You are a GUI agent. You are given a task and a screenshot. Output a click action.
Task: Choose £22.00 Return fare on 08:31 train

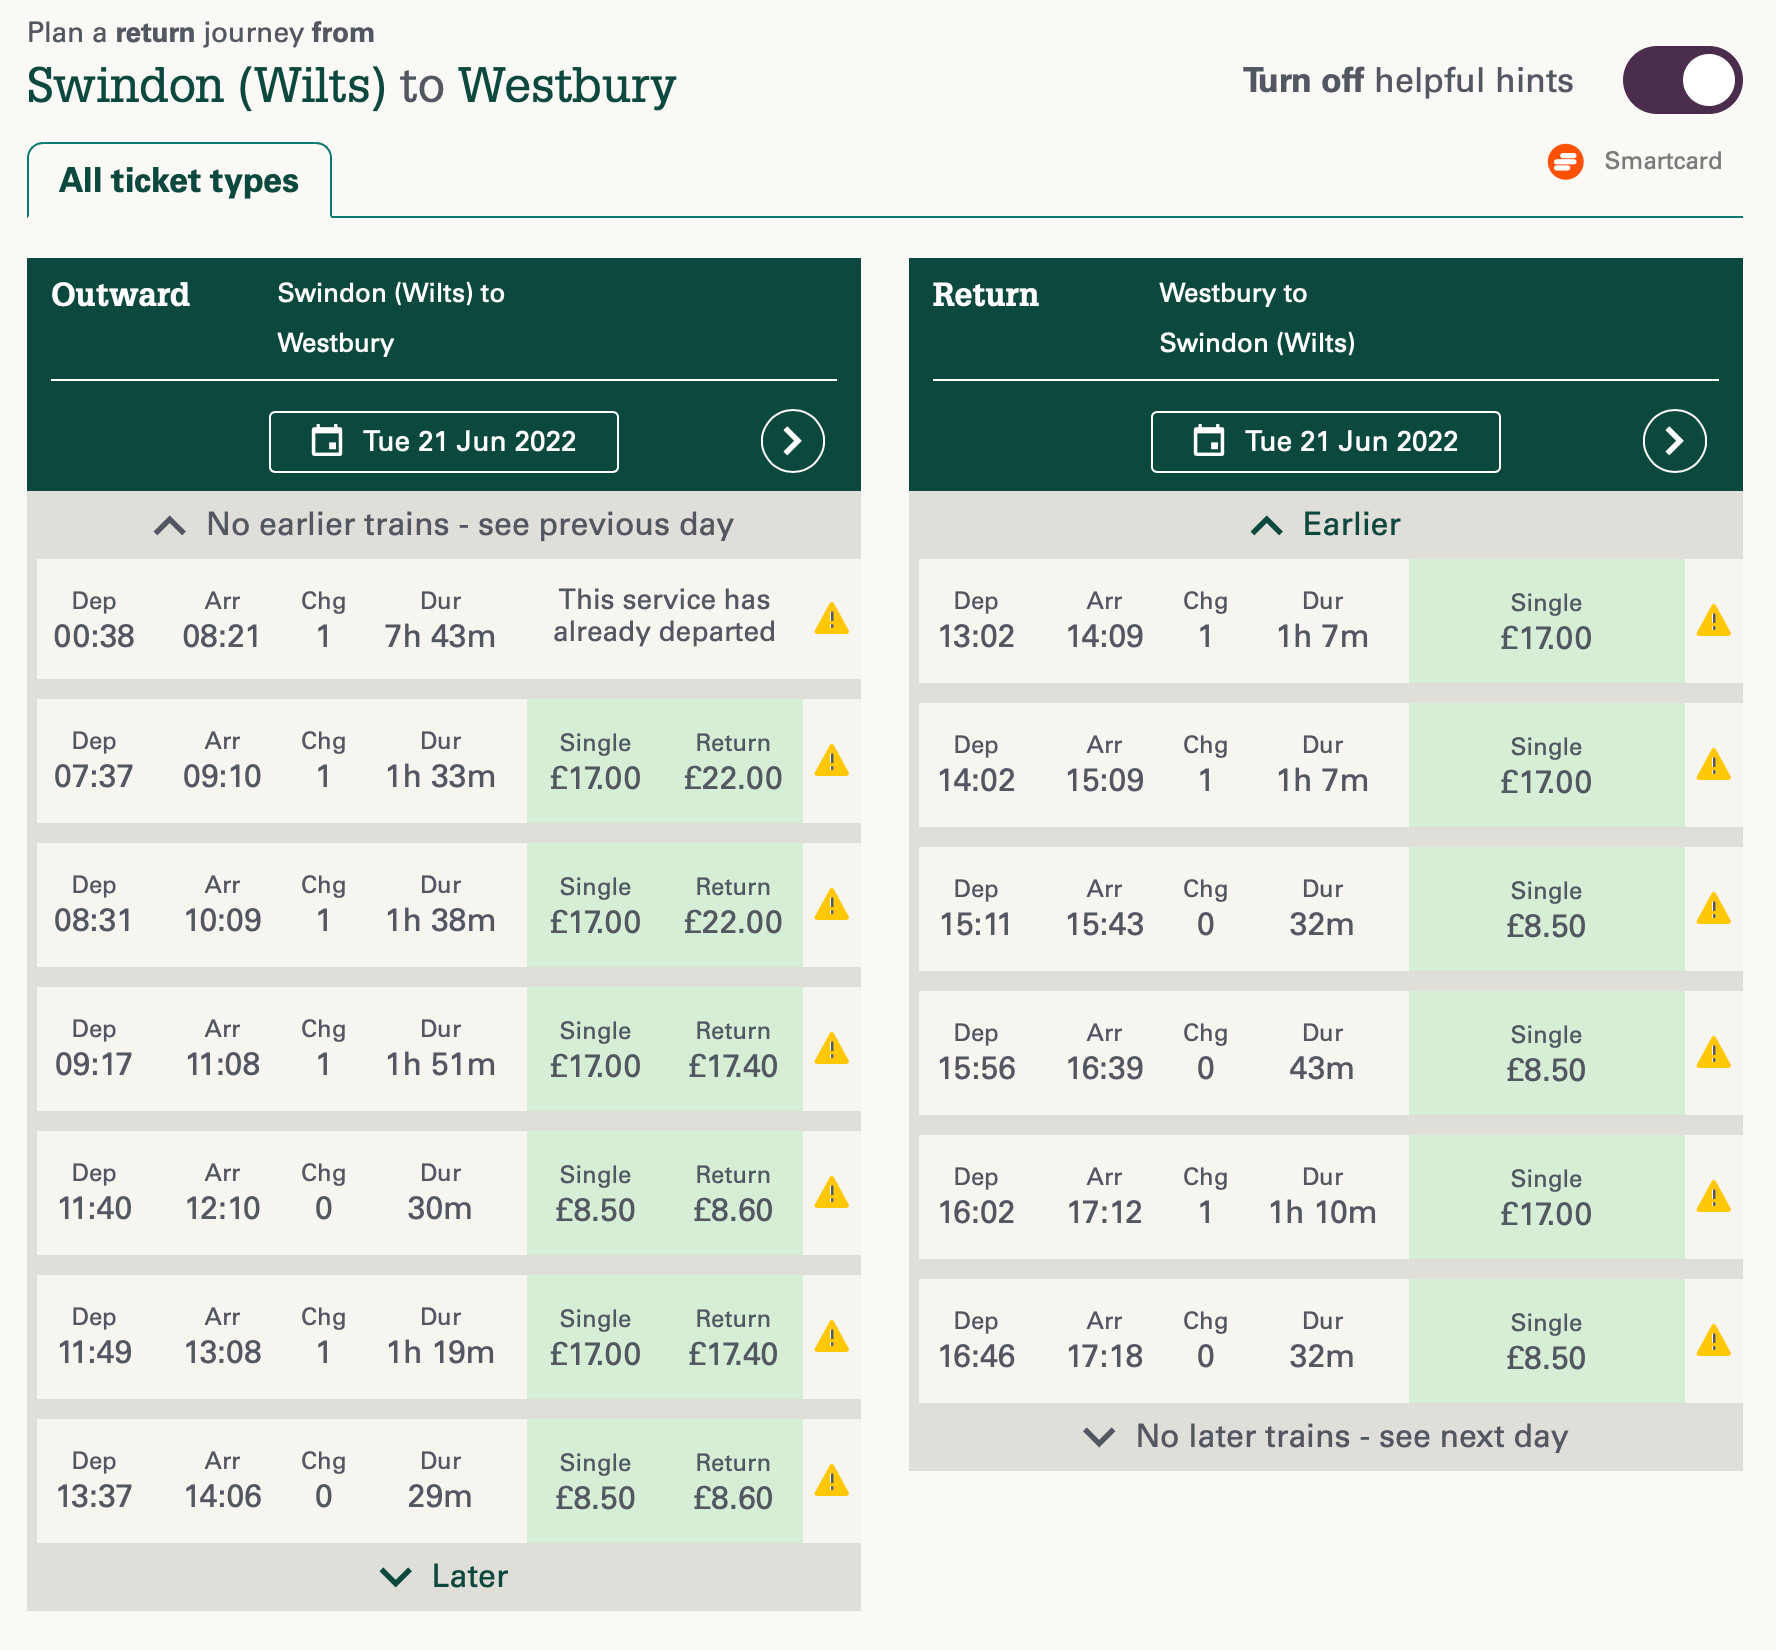tap(733, 906)
